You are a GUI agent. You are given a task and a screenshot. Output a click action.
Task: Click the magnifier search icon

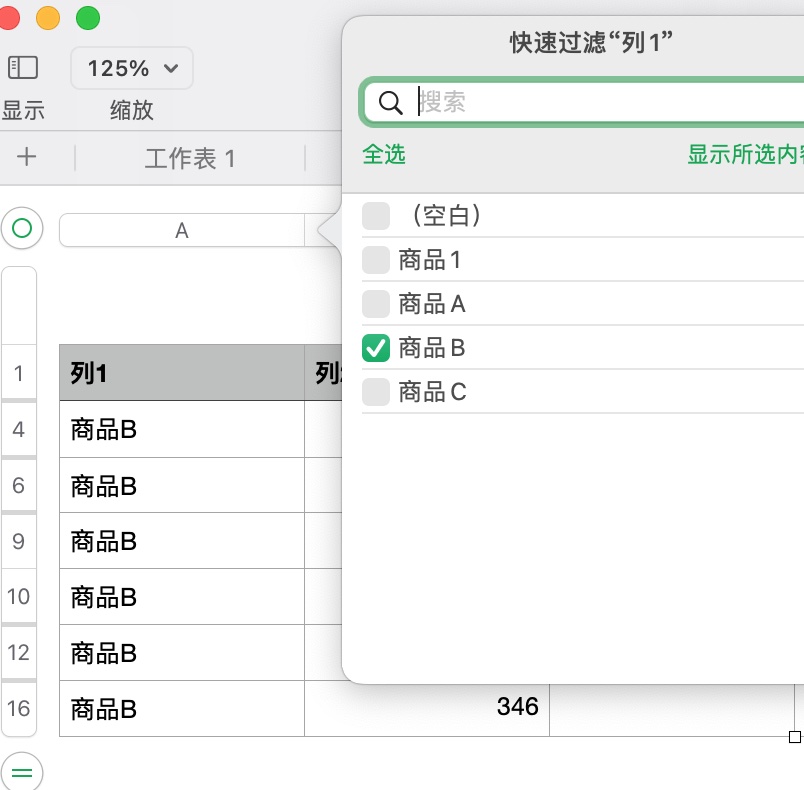391,102
